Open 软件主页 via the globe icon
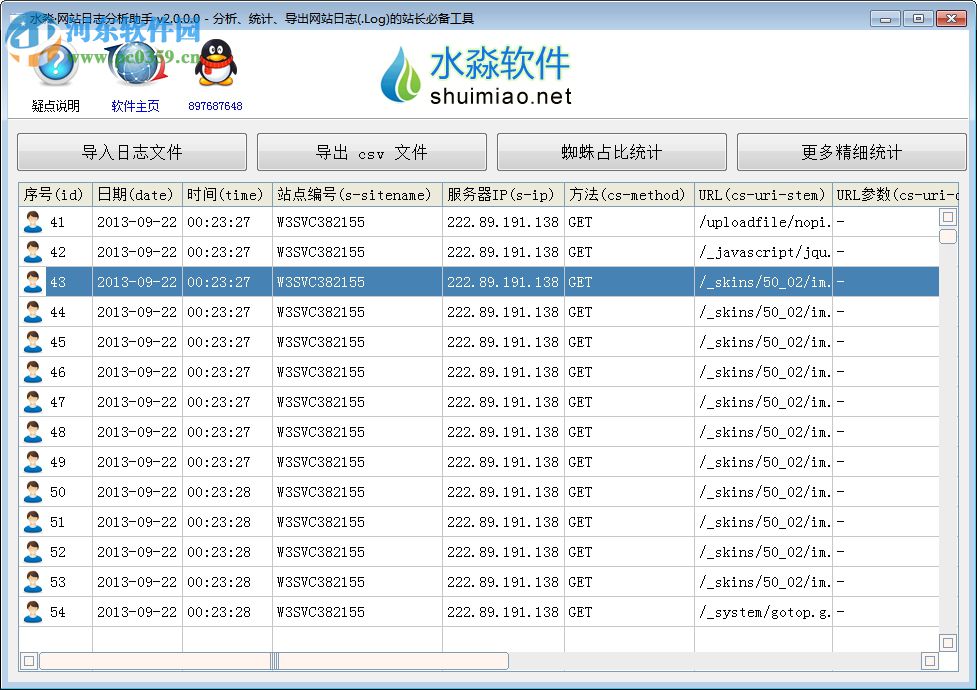The image size is (977, 690). [135, 65]
